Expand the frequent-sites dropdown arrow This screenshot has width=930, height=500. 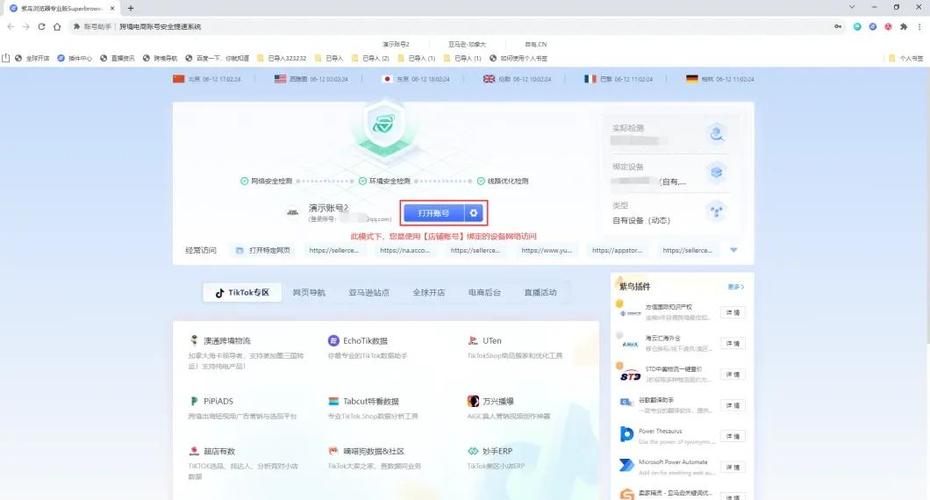734,250
